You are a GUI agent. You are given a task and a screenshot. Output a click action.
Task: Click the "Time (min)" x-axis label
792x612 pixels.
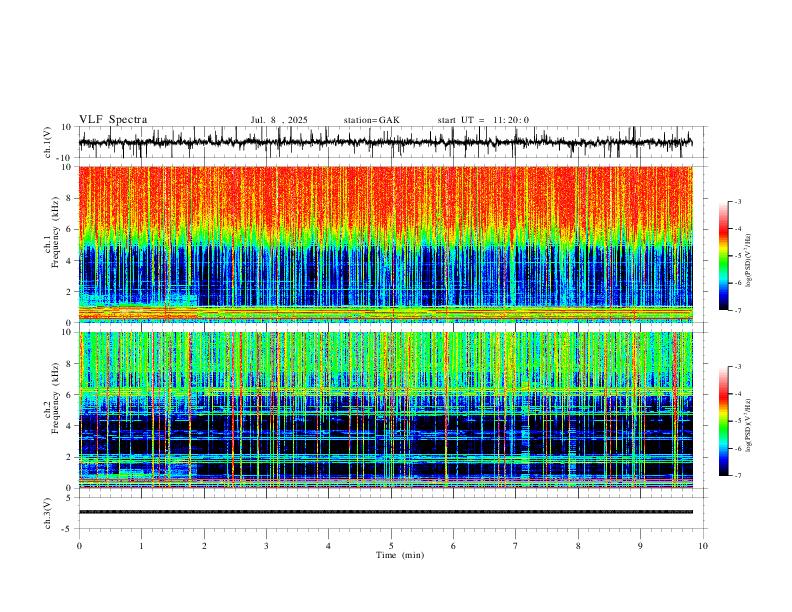coord(400,555)
